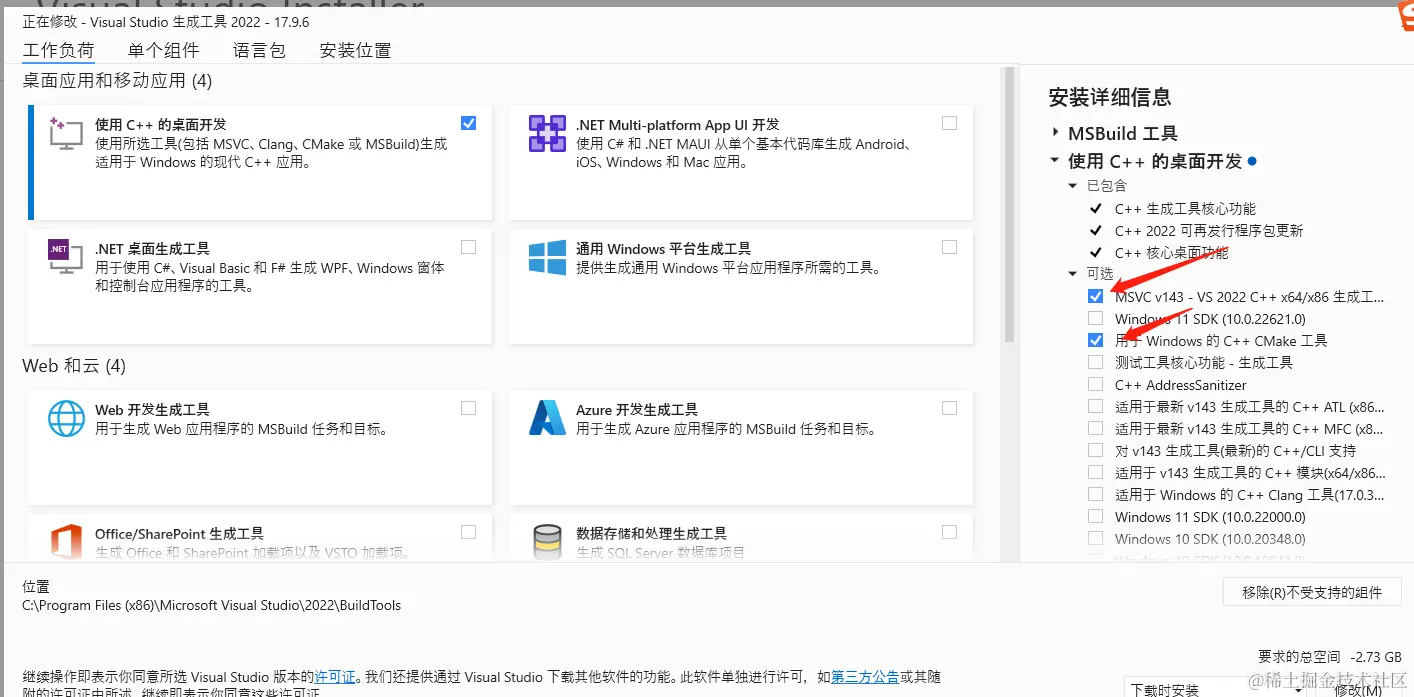Click the Web 和云 (4) heading
This screenshot has width=1414, height=697.
click(74, 366)
